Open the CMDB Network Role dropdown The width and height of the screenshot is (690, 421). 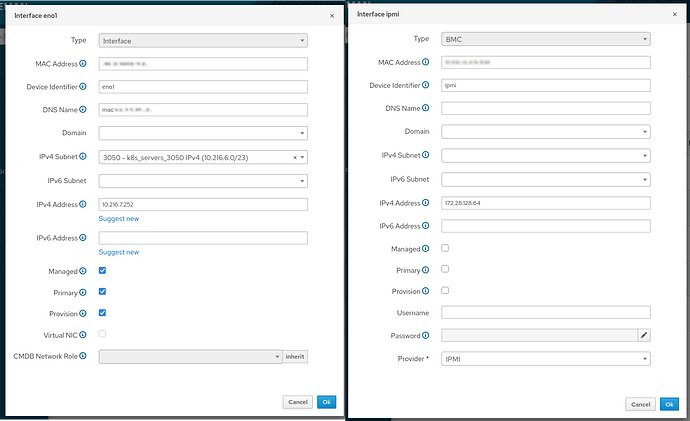coord(190,357)
